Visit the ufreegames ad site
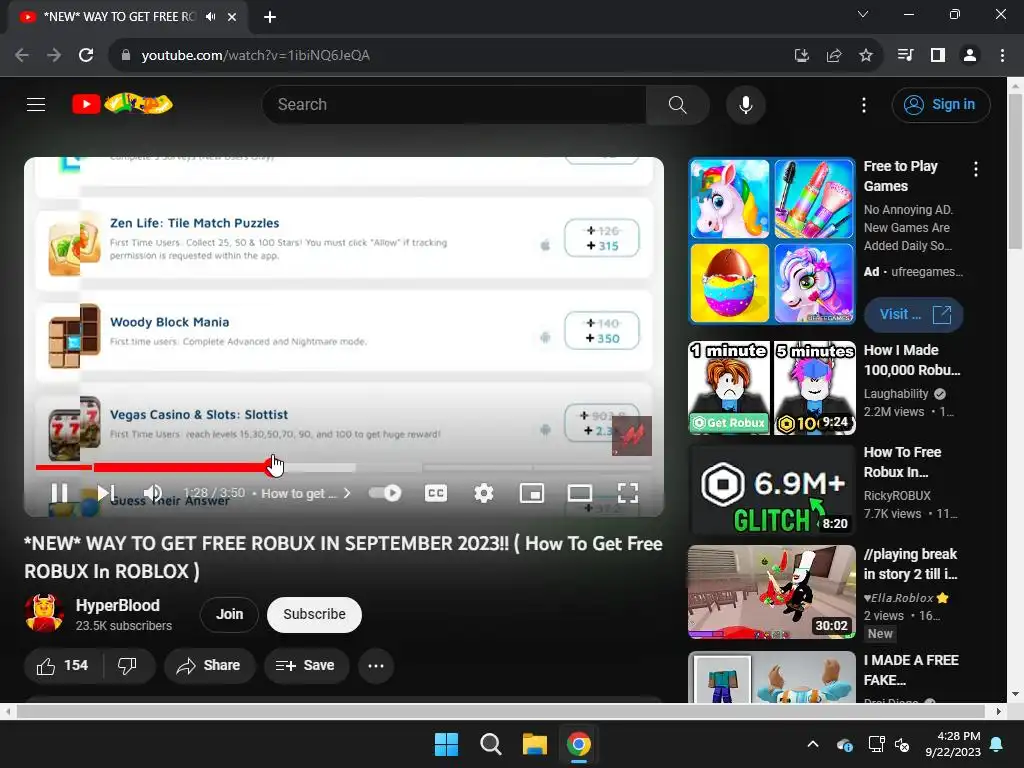Viewport: 1024px width, 768px height. pyautogui.click(x=914, y=315)
